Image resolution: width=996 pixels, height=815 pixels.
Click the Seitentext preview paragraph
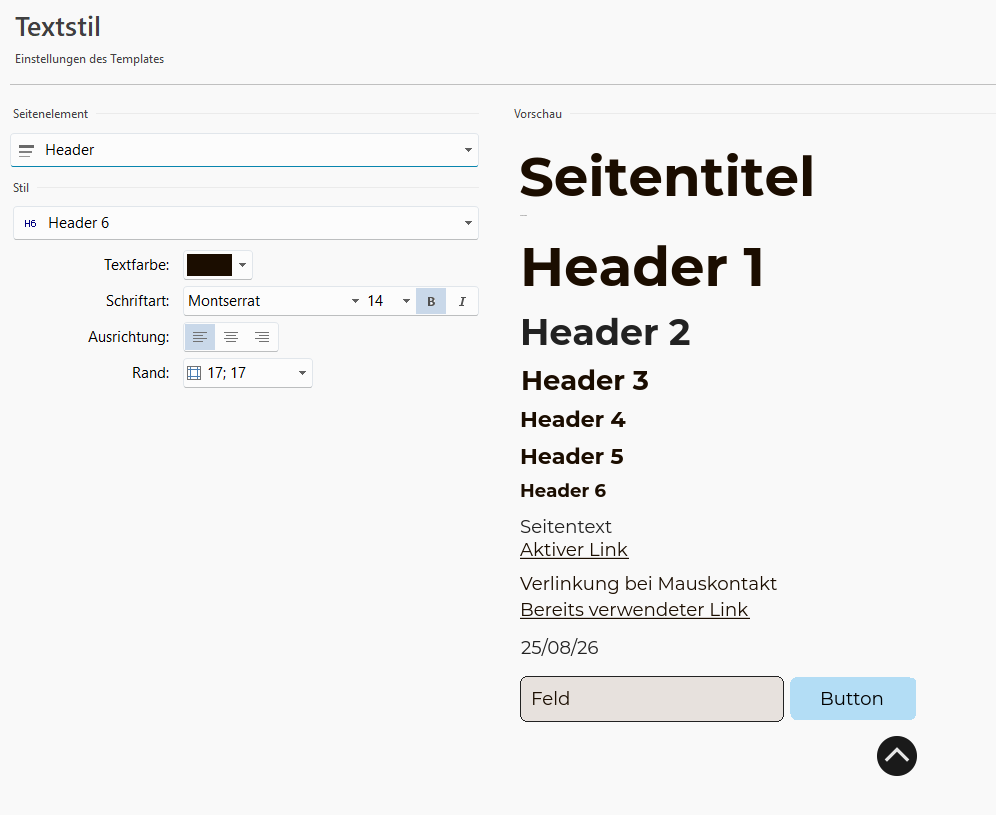click(565, 527)
